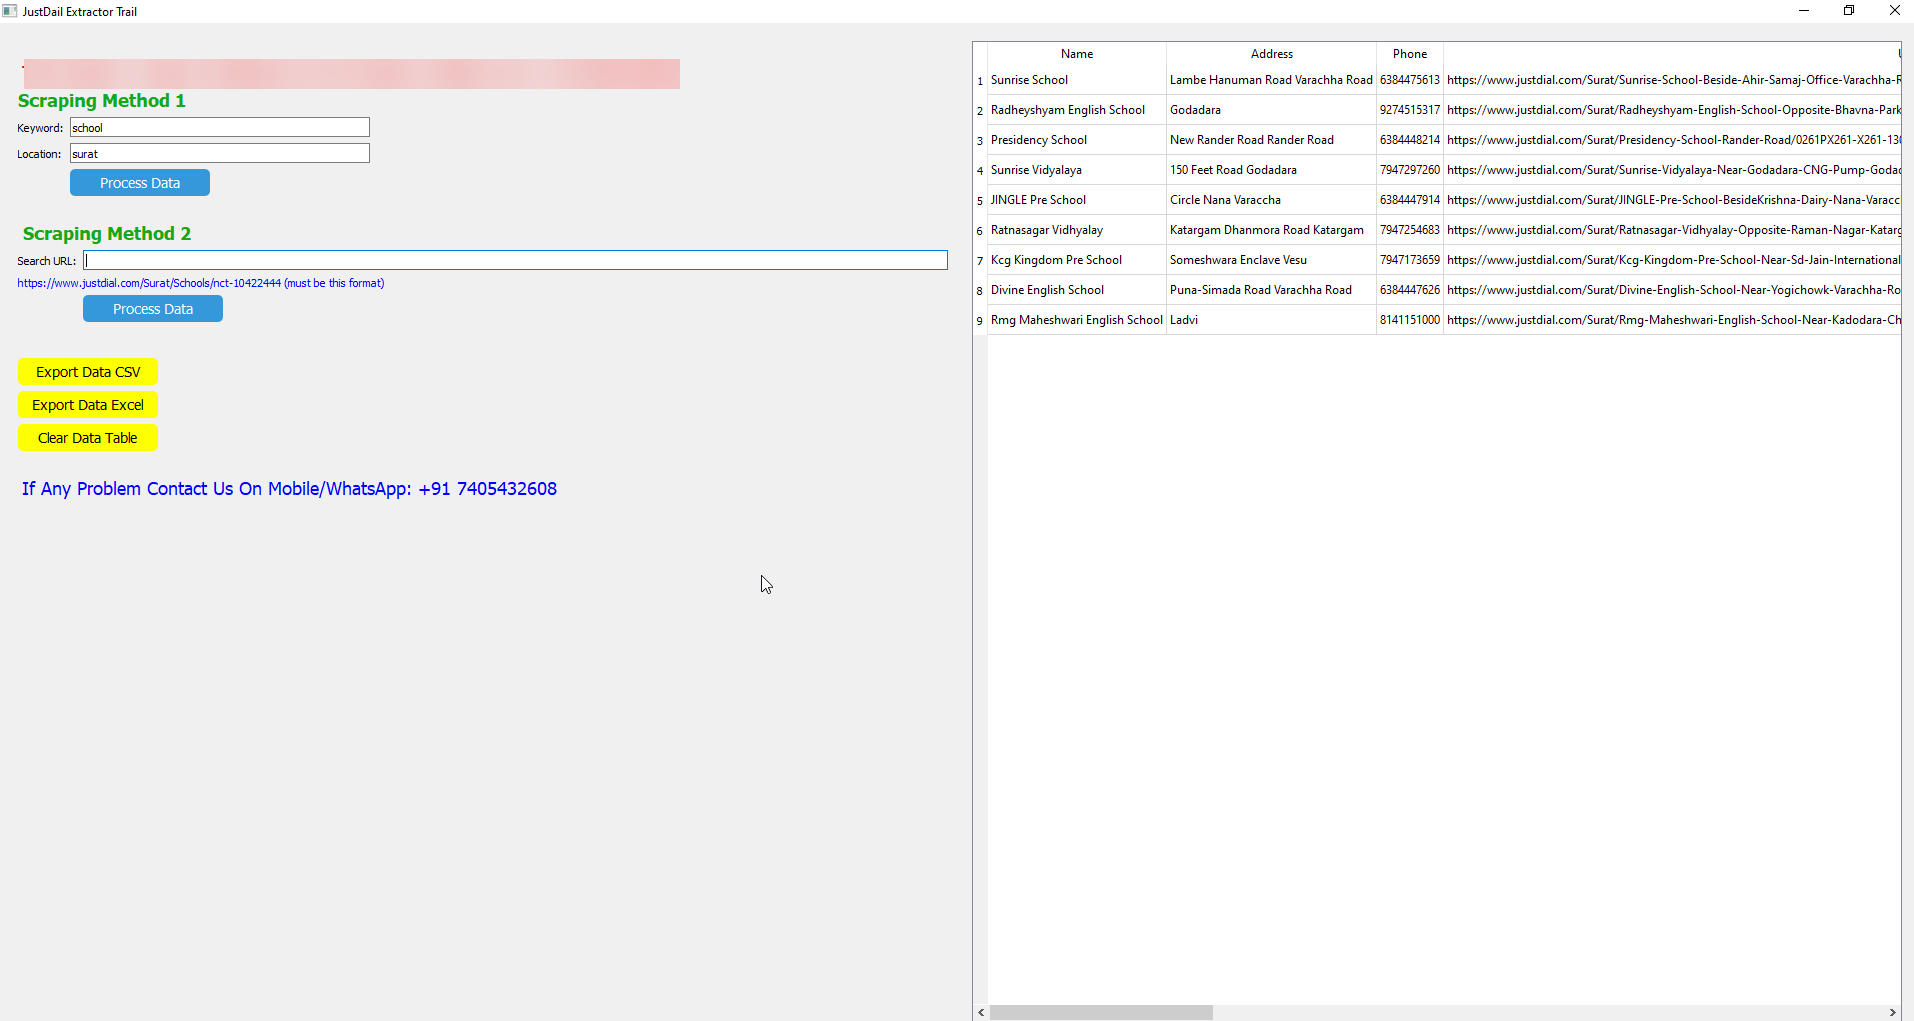Sort by the Address column header
This screenshot has width=1914, height=1021.
pos(1272,54)
